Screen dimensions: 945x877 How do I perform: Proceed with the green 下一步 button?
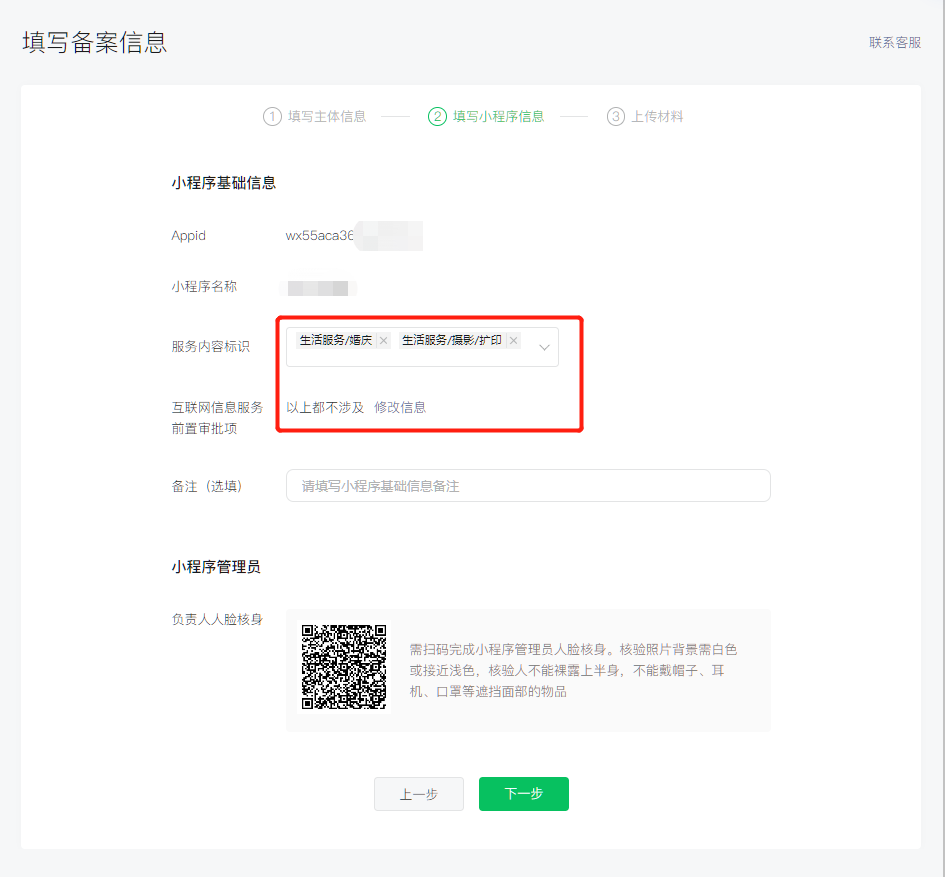[523, 794]
